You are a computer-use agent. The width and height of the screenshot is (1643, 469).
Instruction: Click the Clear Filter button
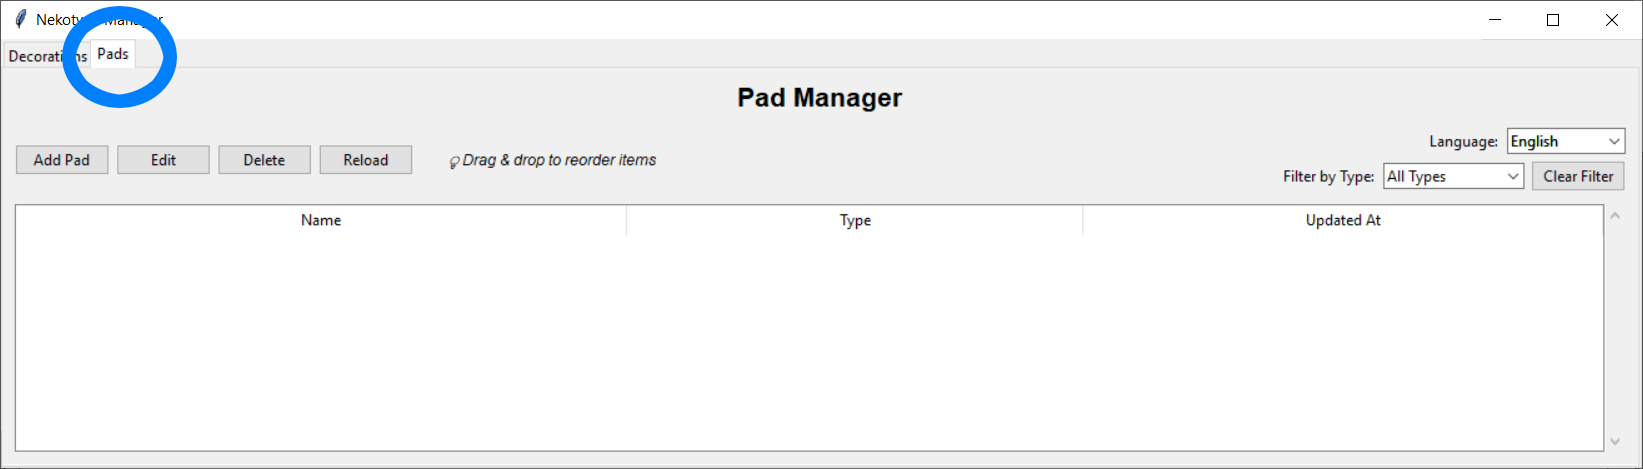1578,176
